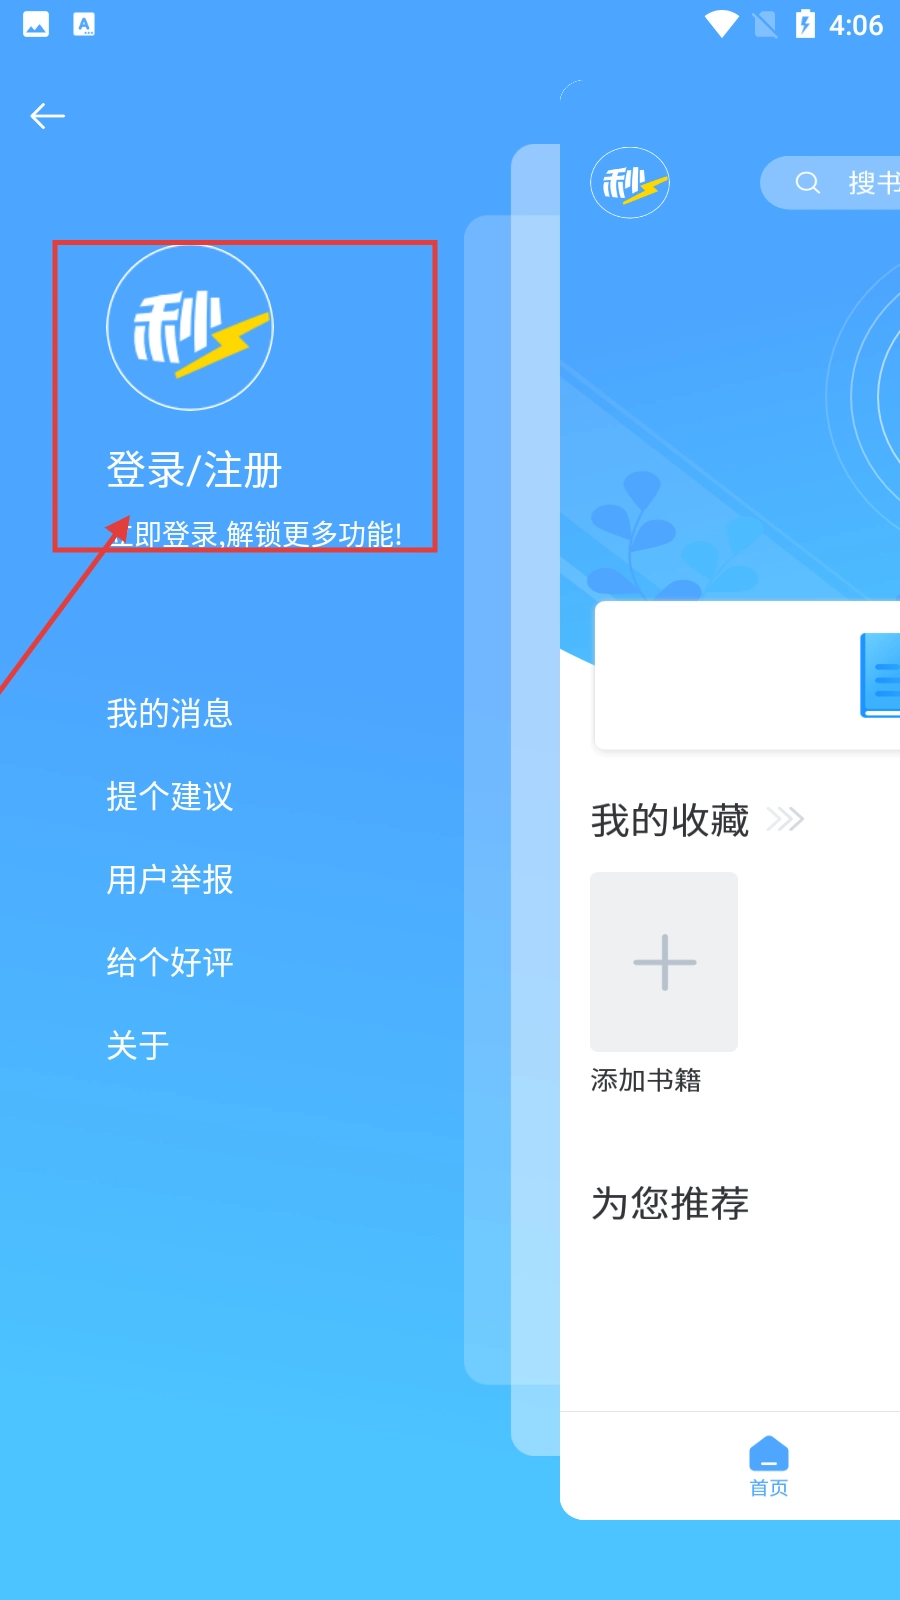Open 提个建议 menu item

tap(170, 797)
